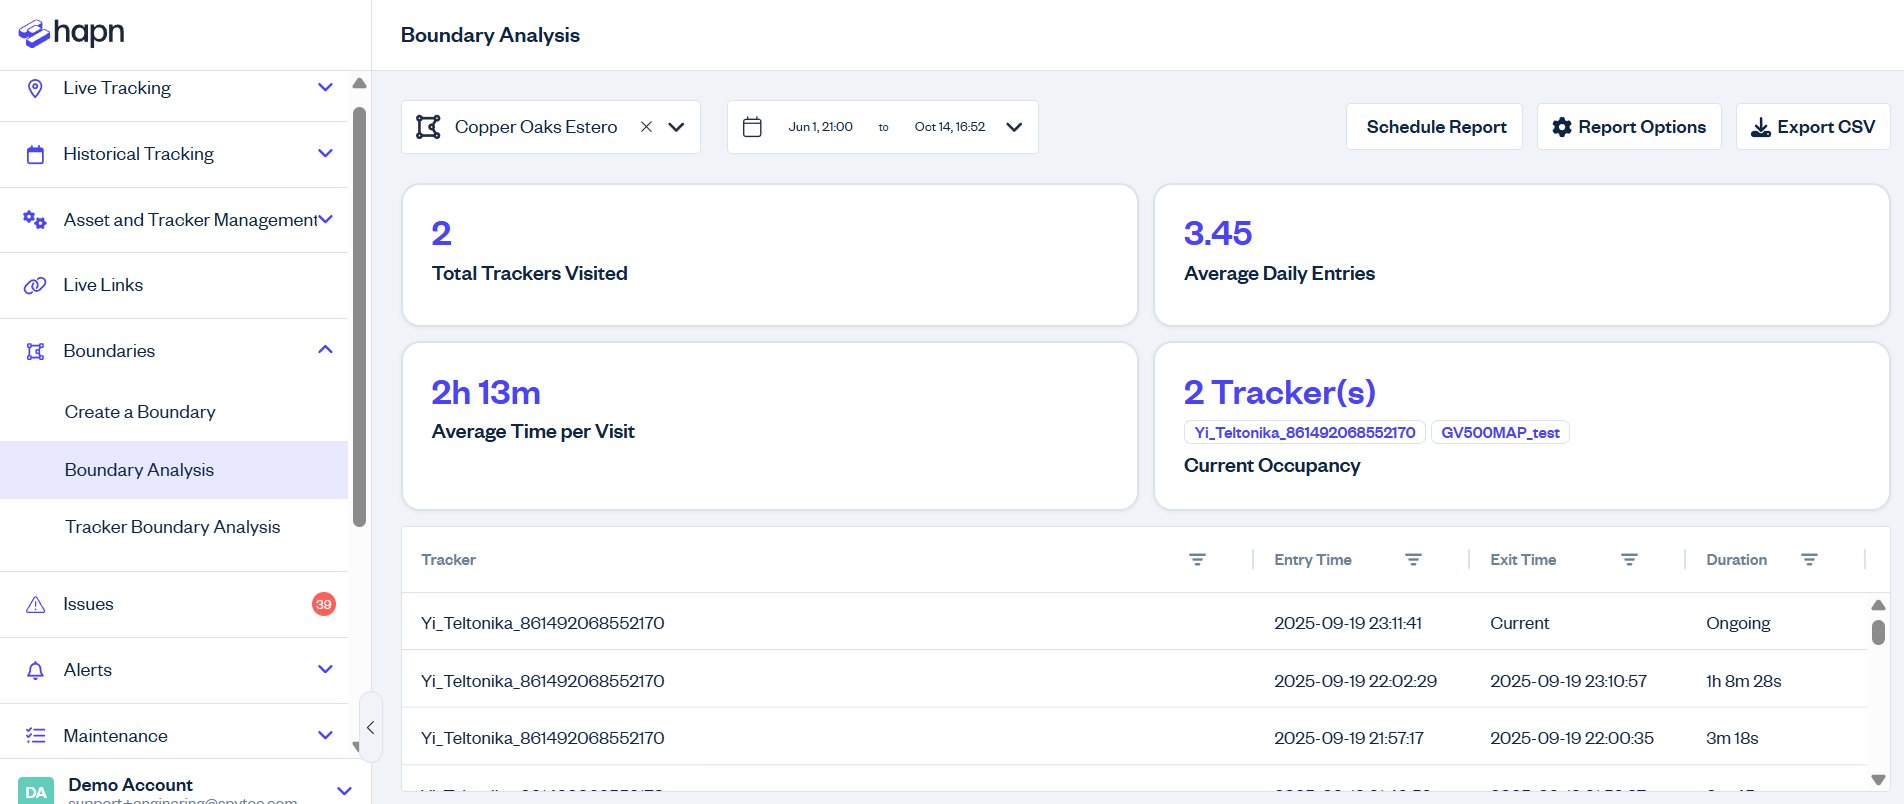Open the boundary selector dropdown
Image resolution: width=1904 pixels, height=804 pixels.
pos(677,127)
